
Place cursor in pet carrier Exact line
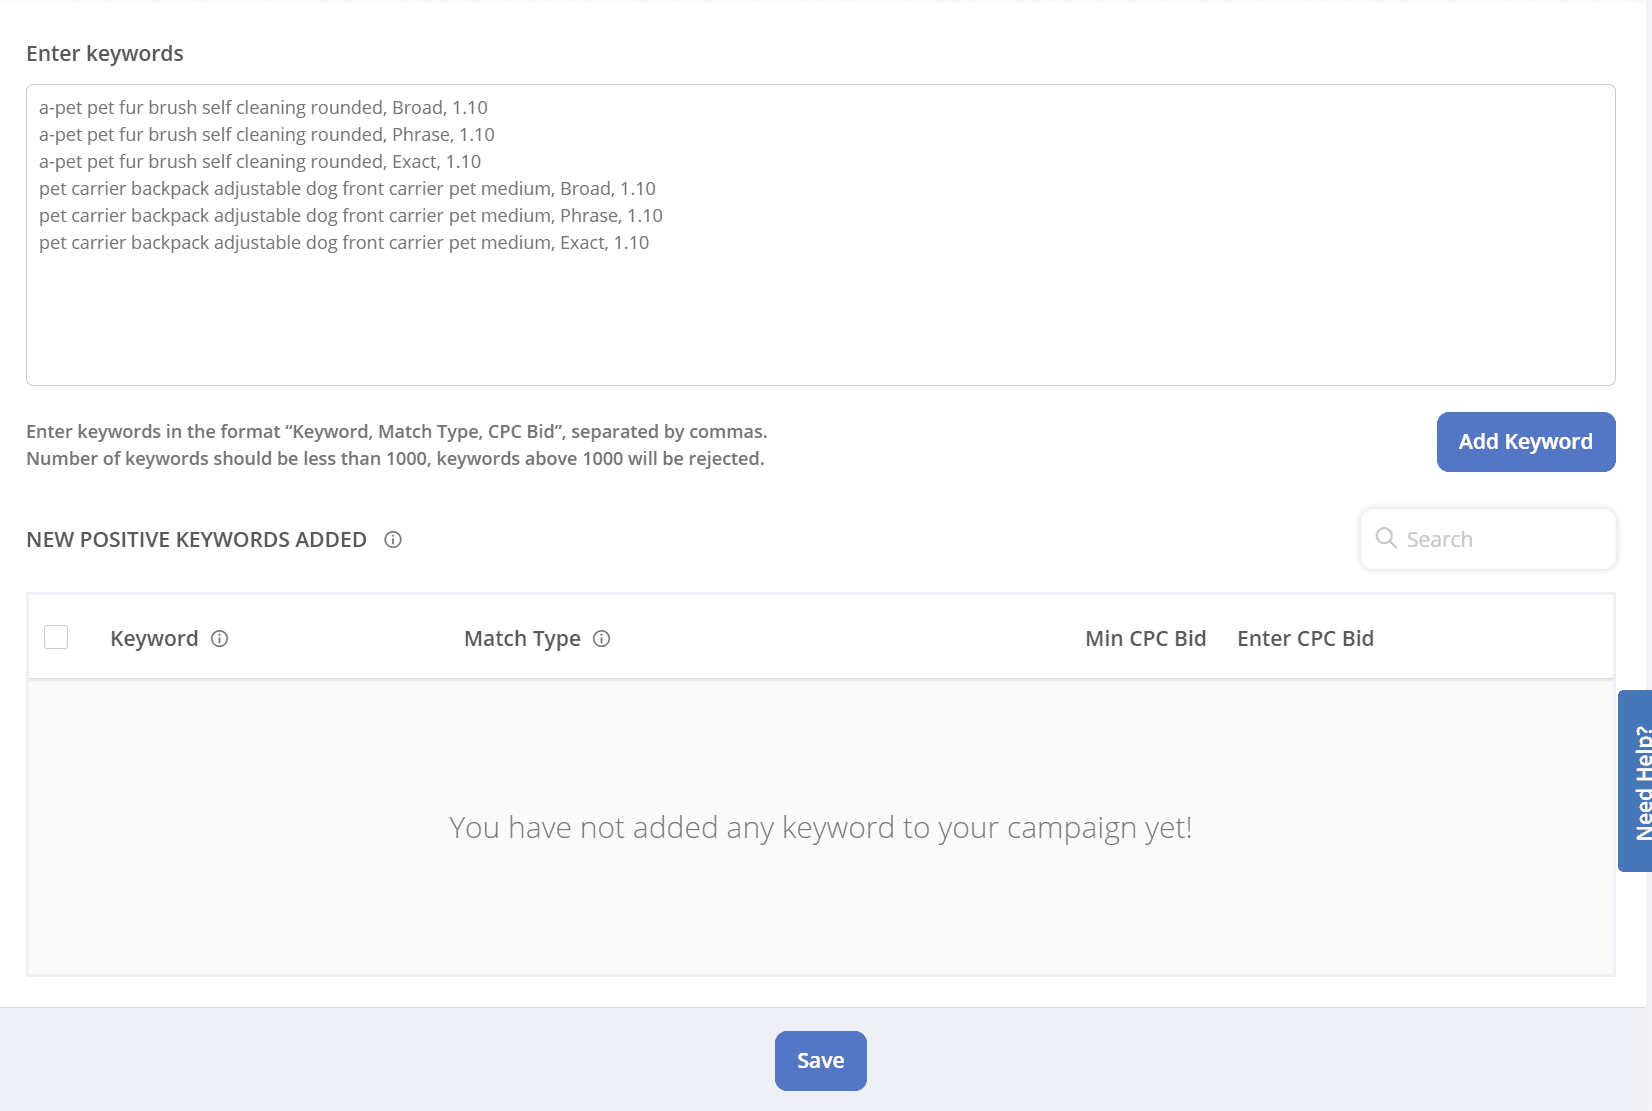click(x=344, y=243)
